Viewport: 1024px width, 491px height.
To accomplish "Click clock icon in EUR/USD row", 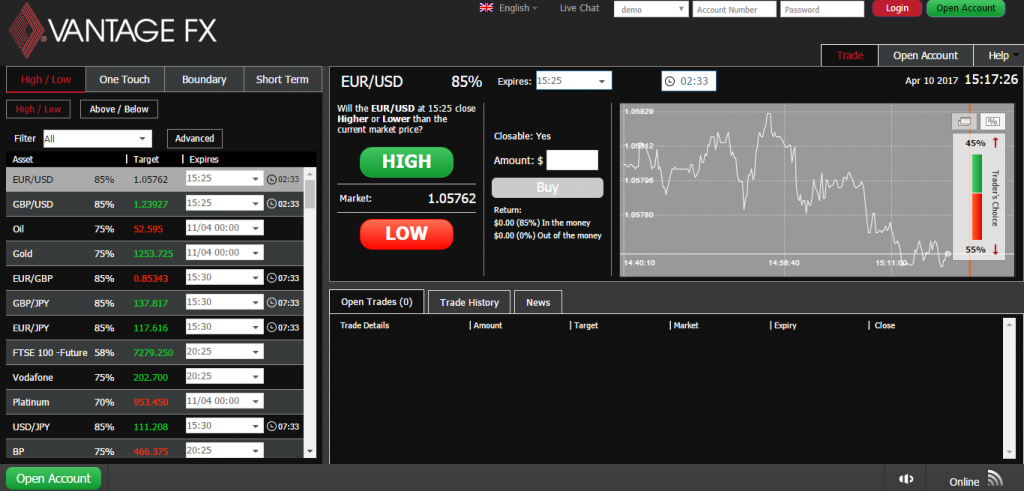I will 272,179.
